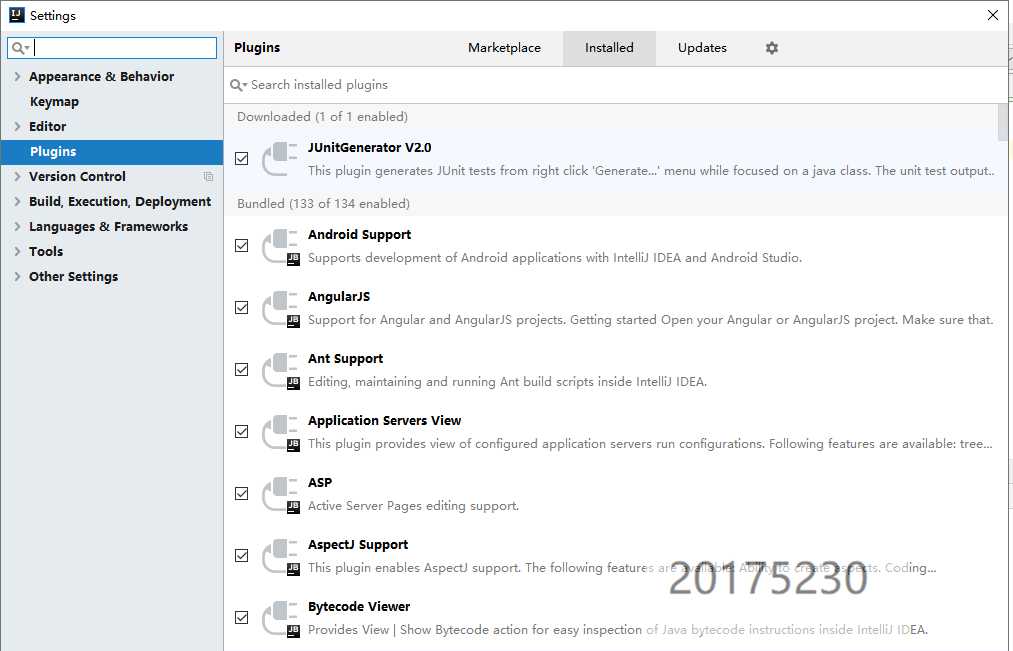Image resolution: width=1013 pixels, height=651 pixels.
Task: Click the ASP plugin icon
Action: [280, 494]
